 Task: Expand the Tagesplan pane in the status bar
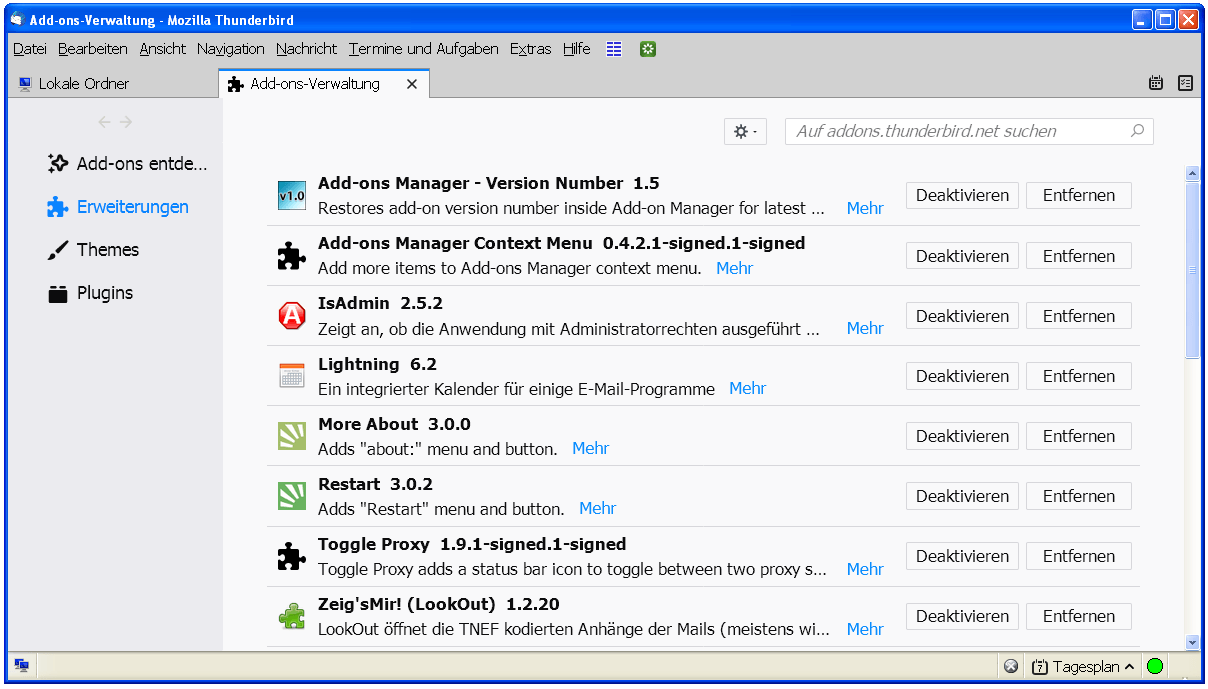[1083, 666]
